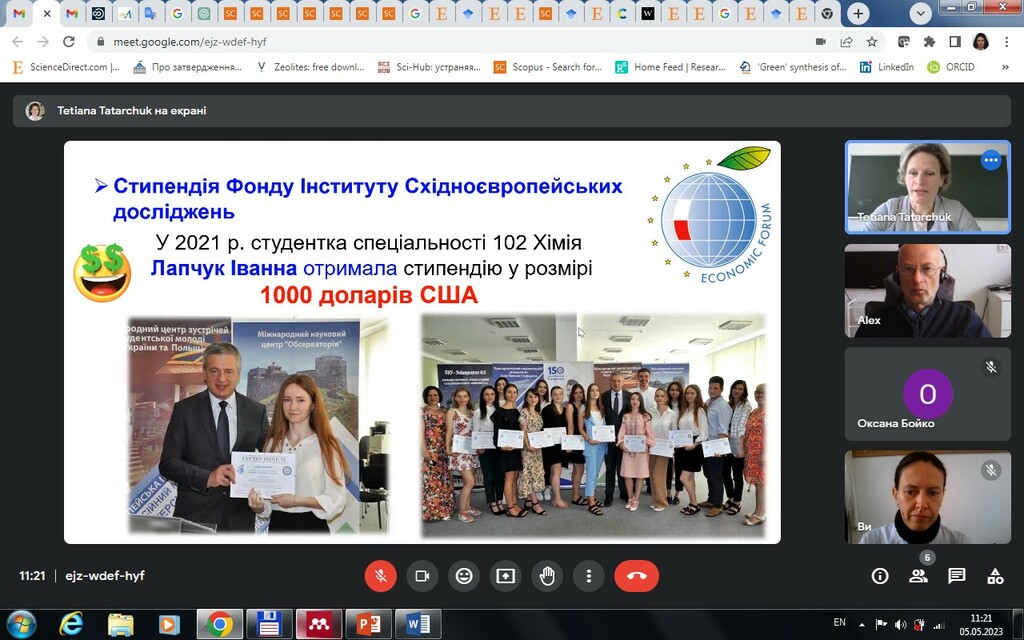Open a new tab with plus button

pos(858,13)
